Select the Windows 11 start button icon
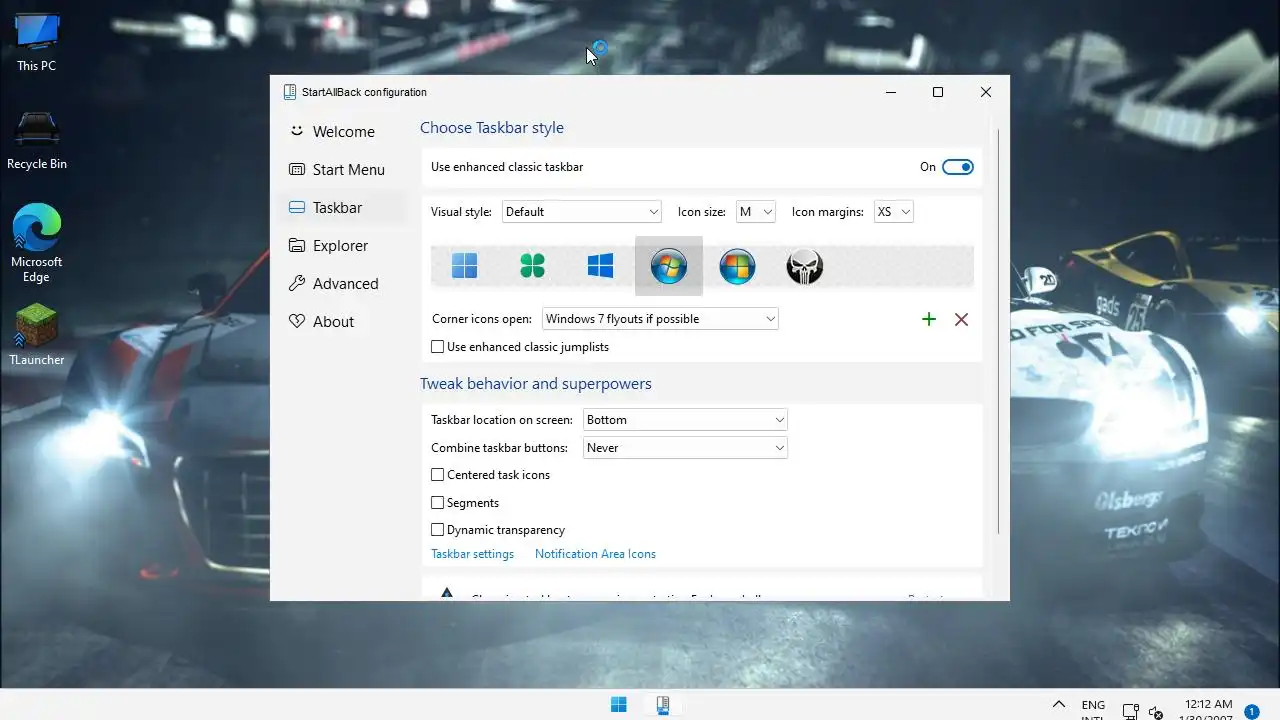Screen dimensions: 1280x720 click(x=464, y=266)
